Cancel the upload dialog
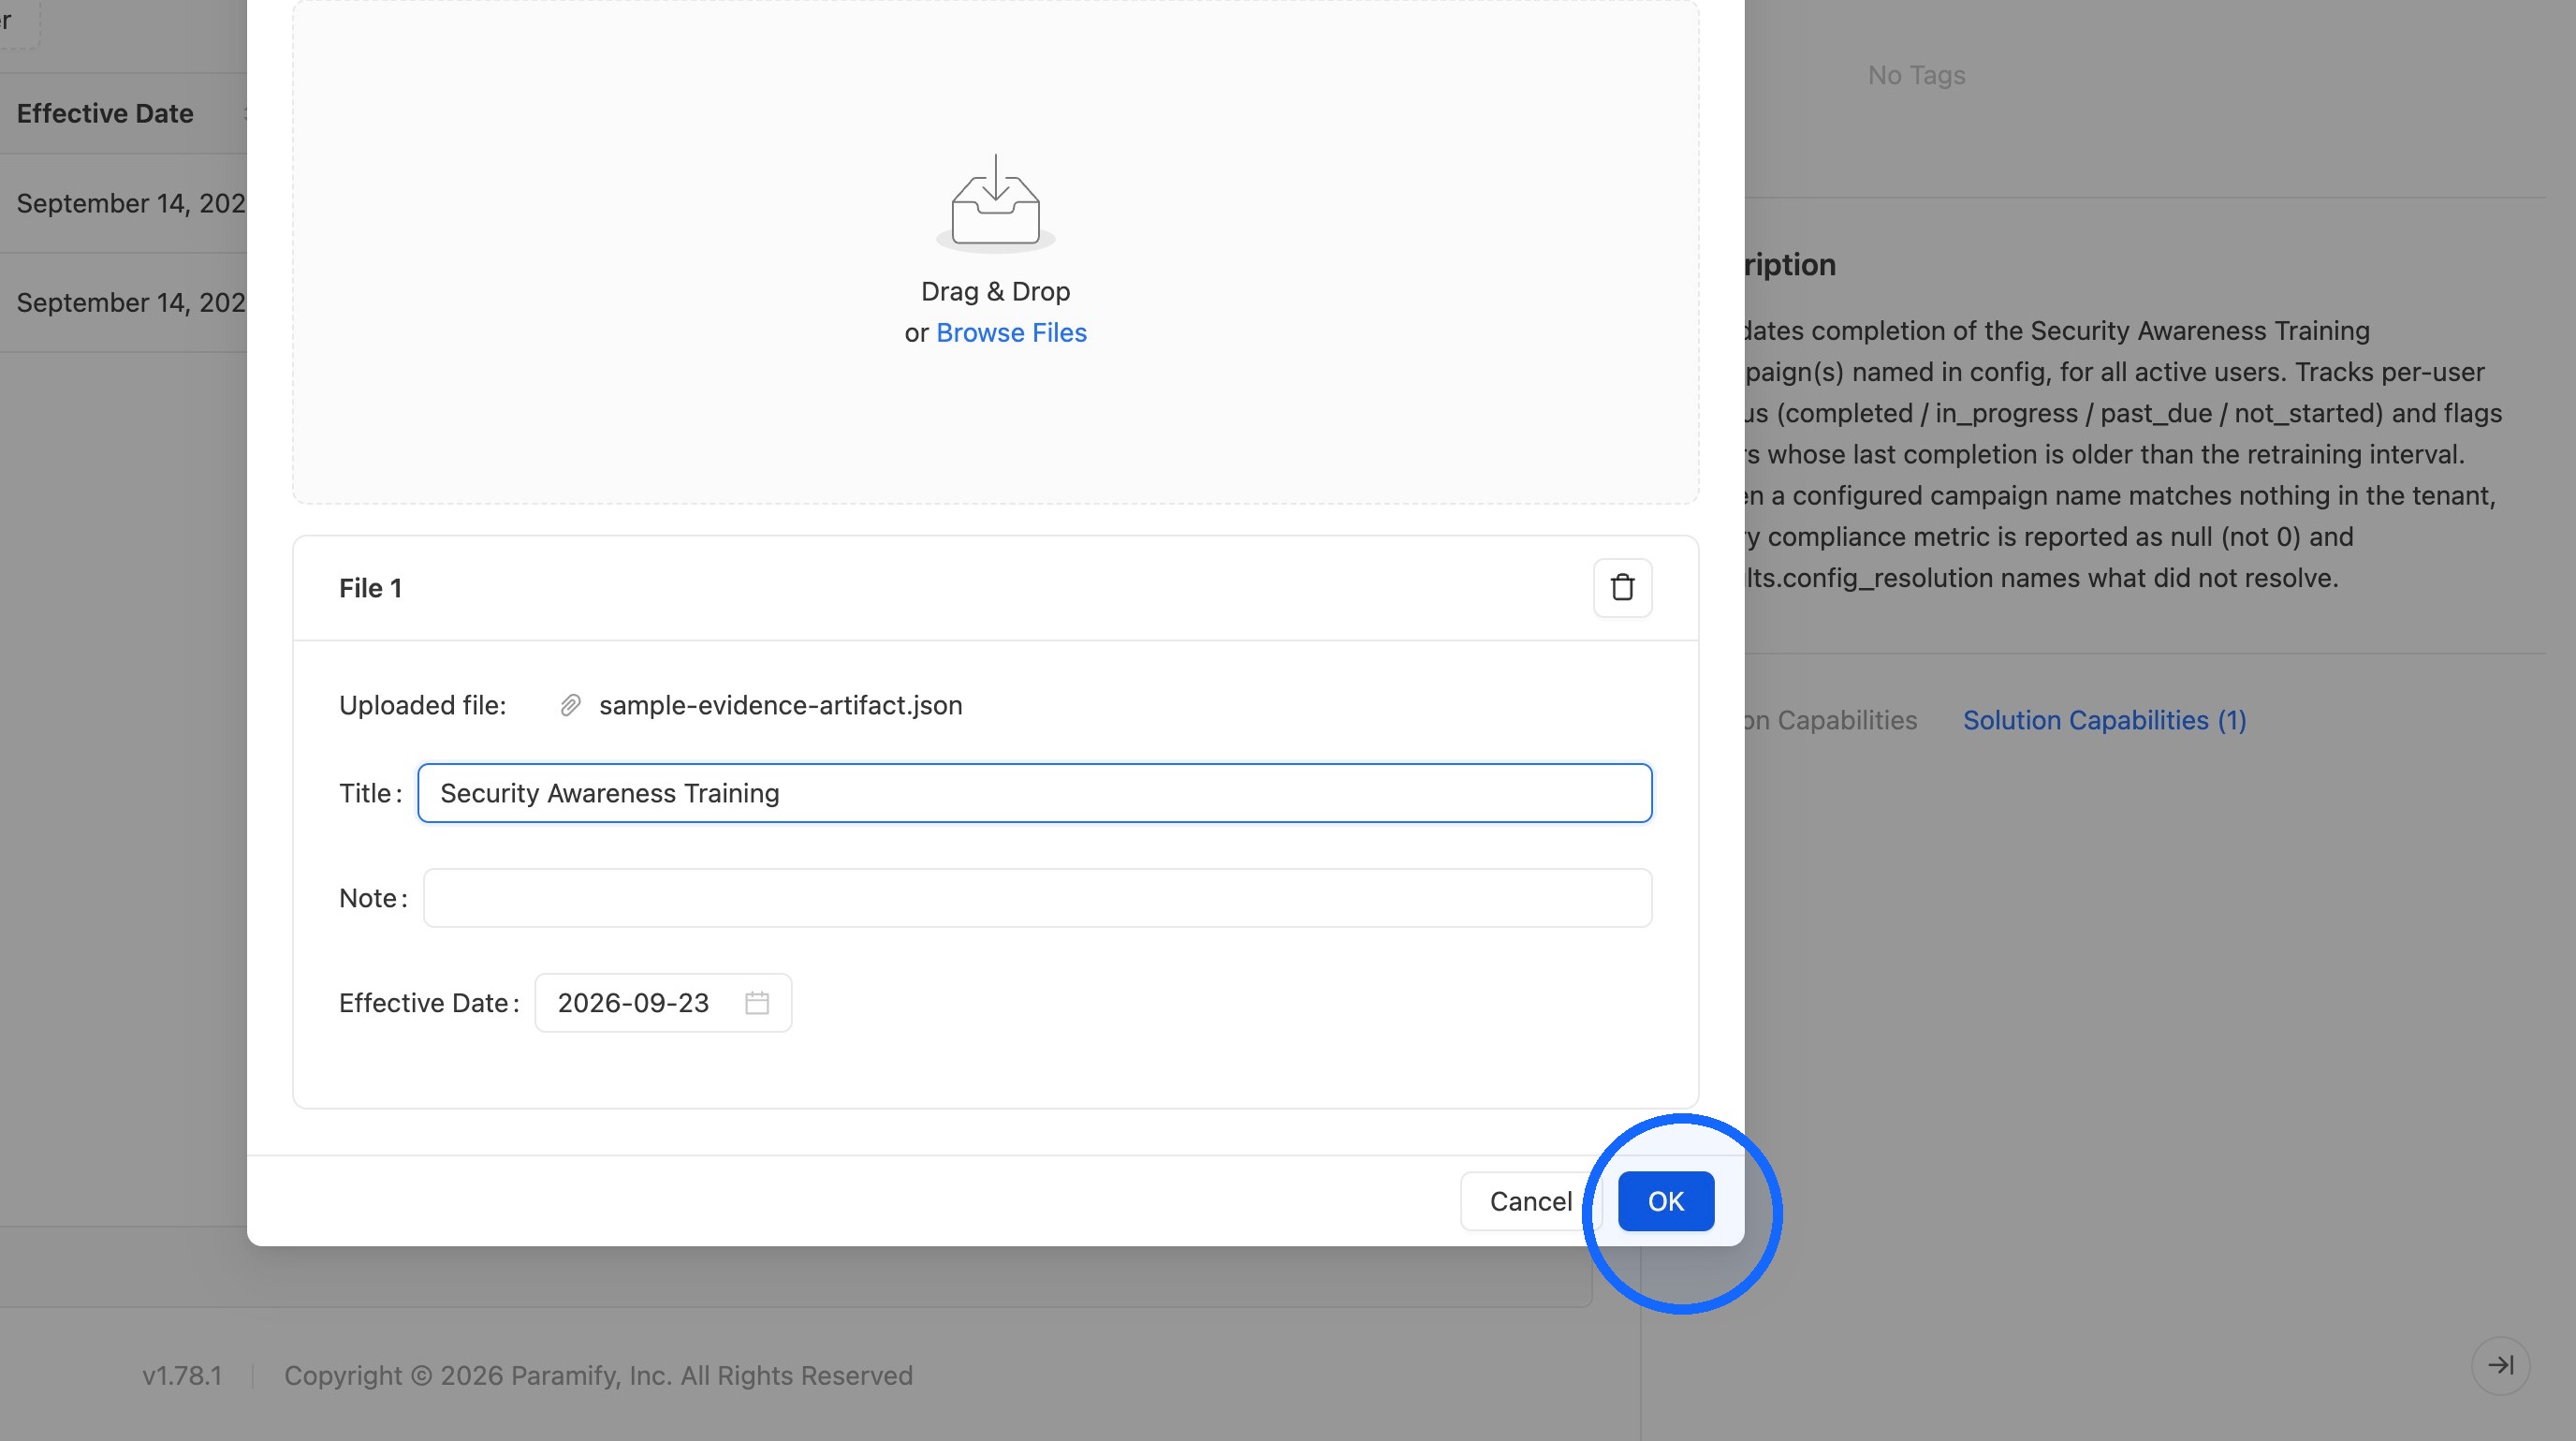2576x1441 pixels. pyautogui.click(x=1530, y=1200)
